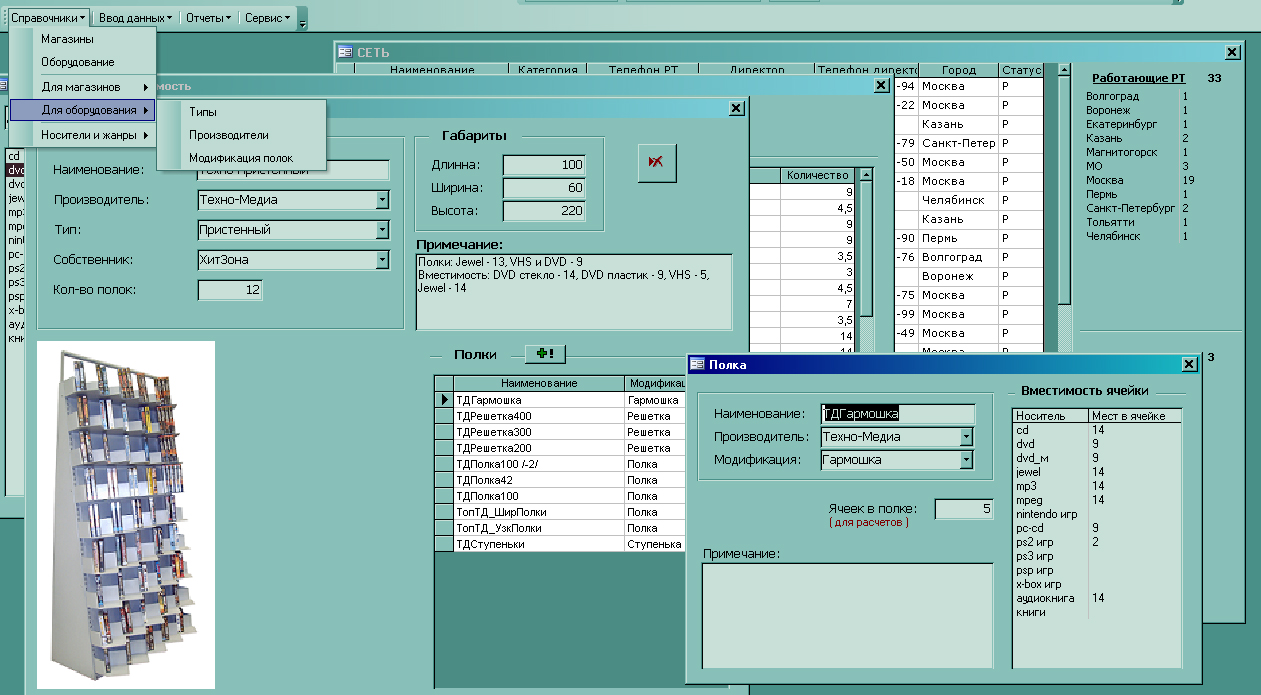Image resolution: width=1261 pixels, height=695 pixels.
Task: Open Модификация dropdown showing Гармошка
Action: (x=966, y=460)
